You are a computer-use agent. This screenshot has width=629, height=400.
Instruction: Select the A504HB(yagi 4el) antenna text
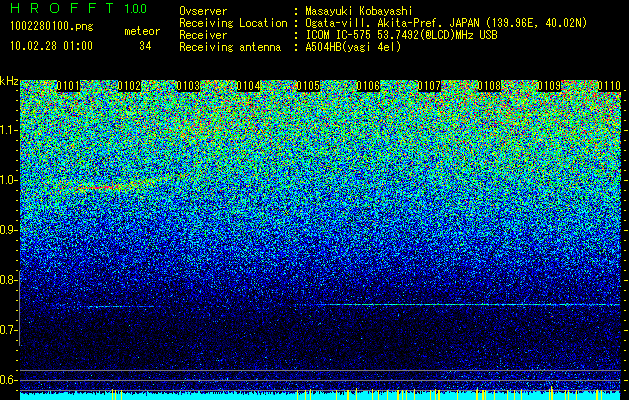353,47
